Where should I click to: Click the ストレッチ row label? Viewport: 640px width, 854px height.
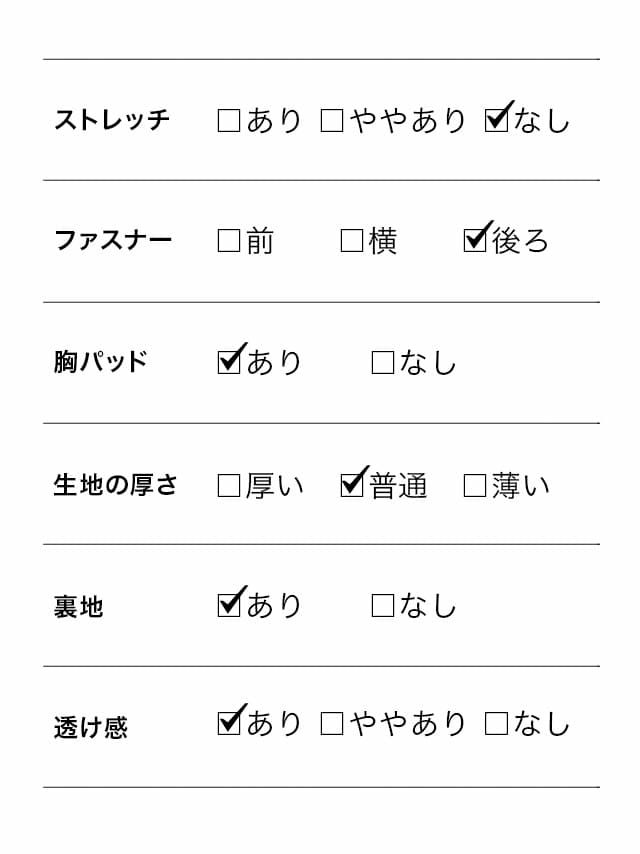pyautogui.click(x=112, y=121)
